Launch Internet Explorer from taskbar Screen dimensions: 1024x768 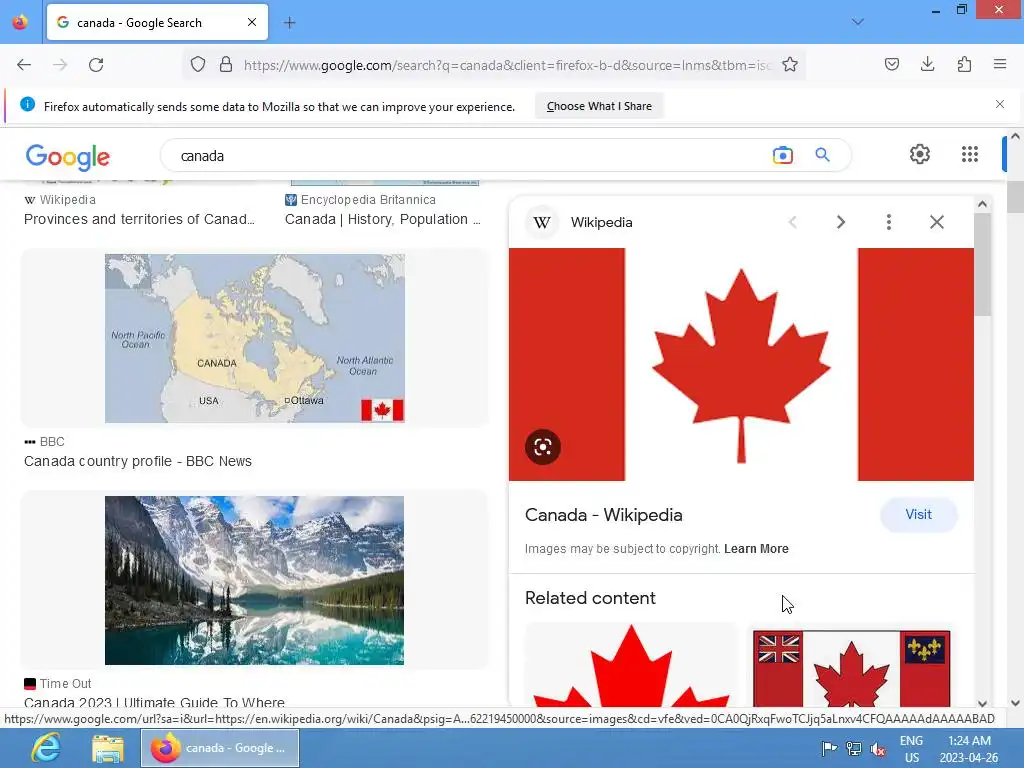click(x=46, y=748)
